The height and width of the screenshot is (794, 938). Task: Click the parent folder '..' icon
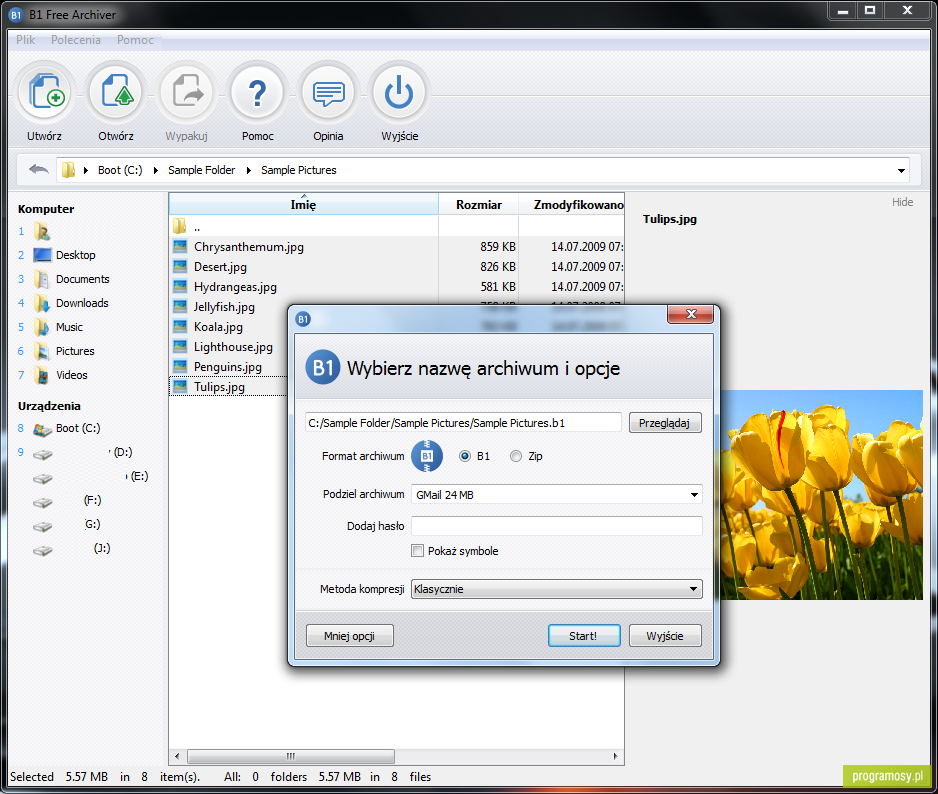point(179,226)
